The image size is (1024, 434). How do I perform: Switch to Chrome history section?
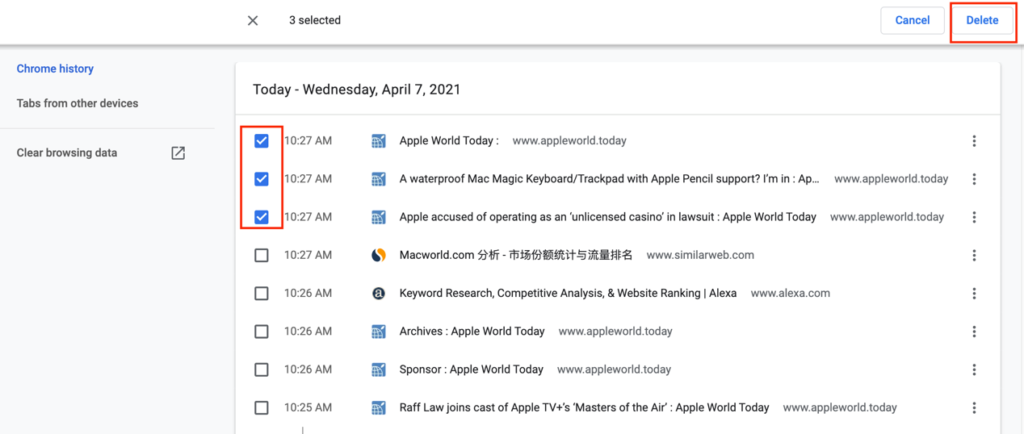[55, 69]
